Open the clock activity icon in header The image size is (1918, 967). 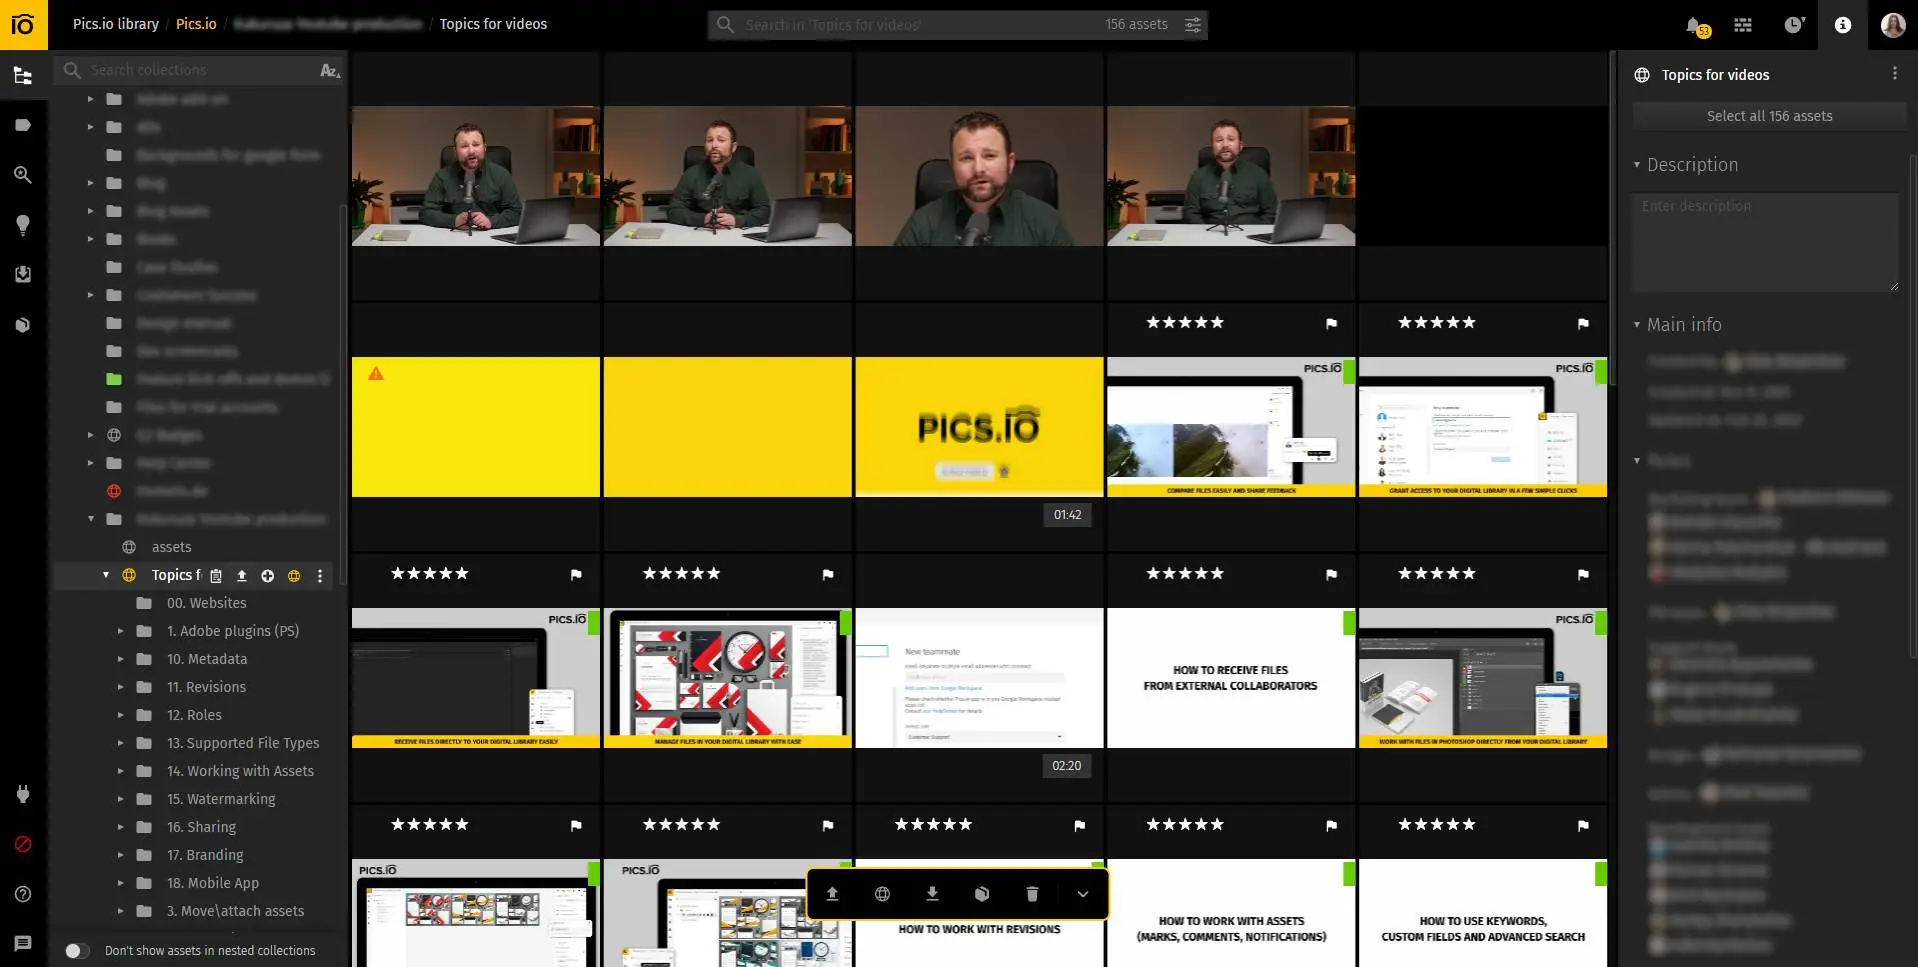pyautogui.click(x=1794, y=25)
